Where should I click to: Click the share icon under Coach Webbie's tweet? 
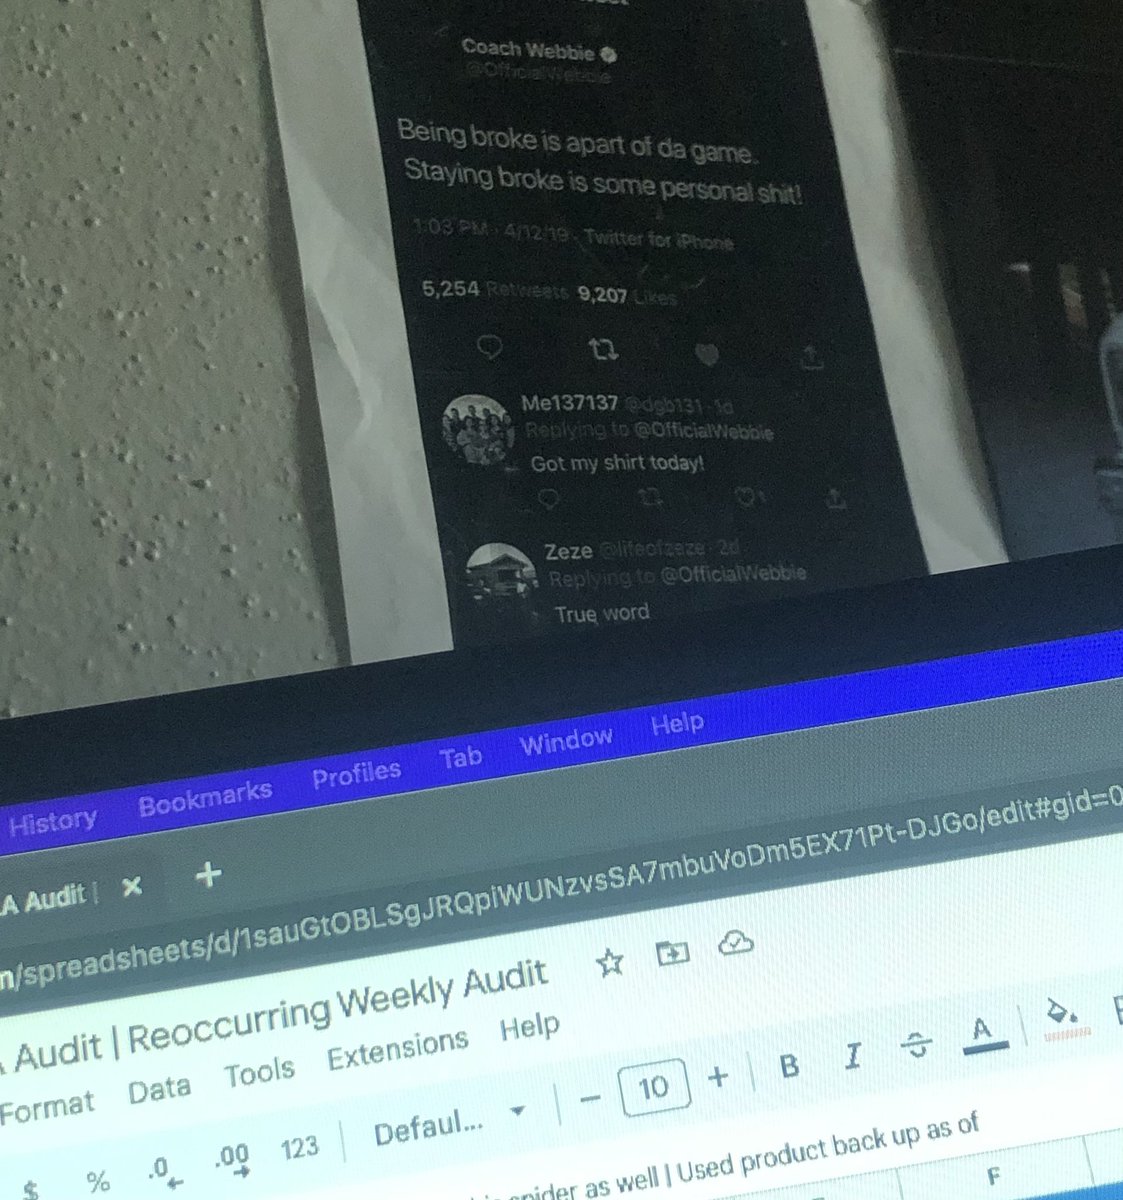(x=814, y=356)
